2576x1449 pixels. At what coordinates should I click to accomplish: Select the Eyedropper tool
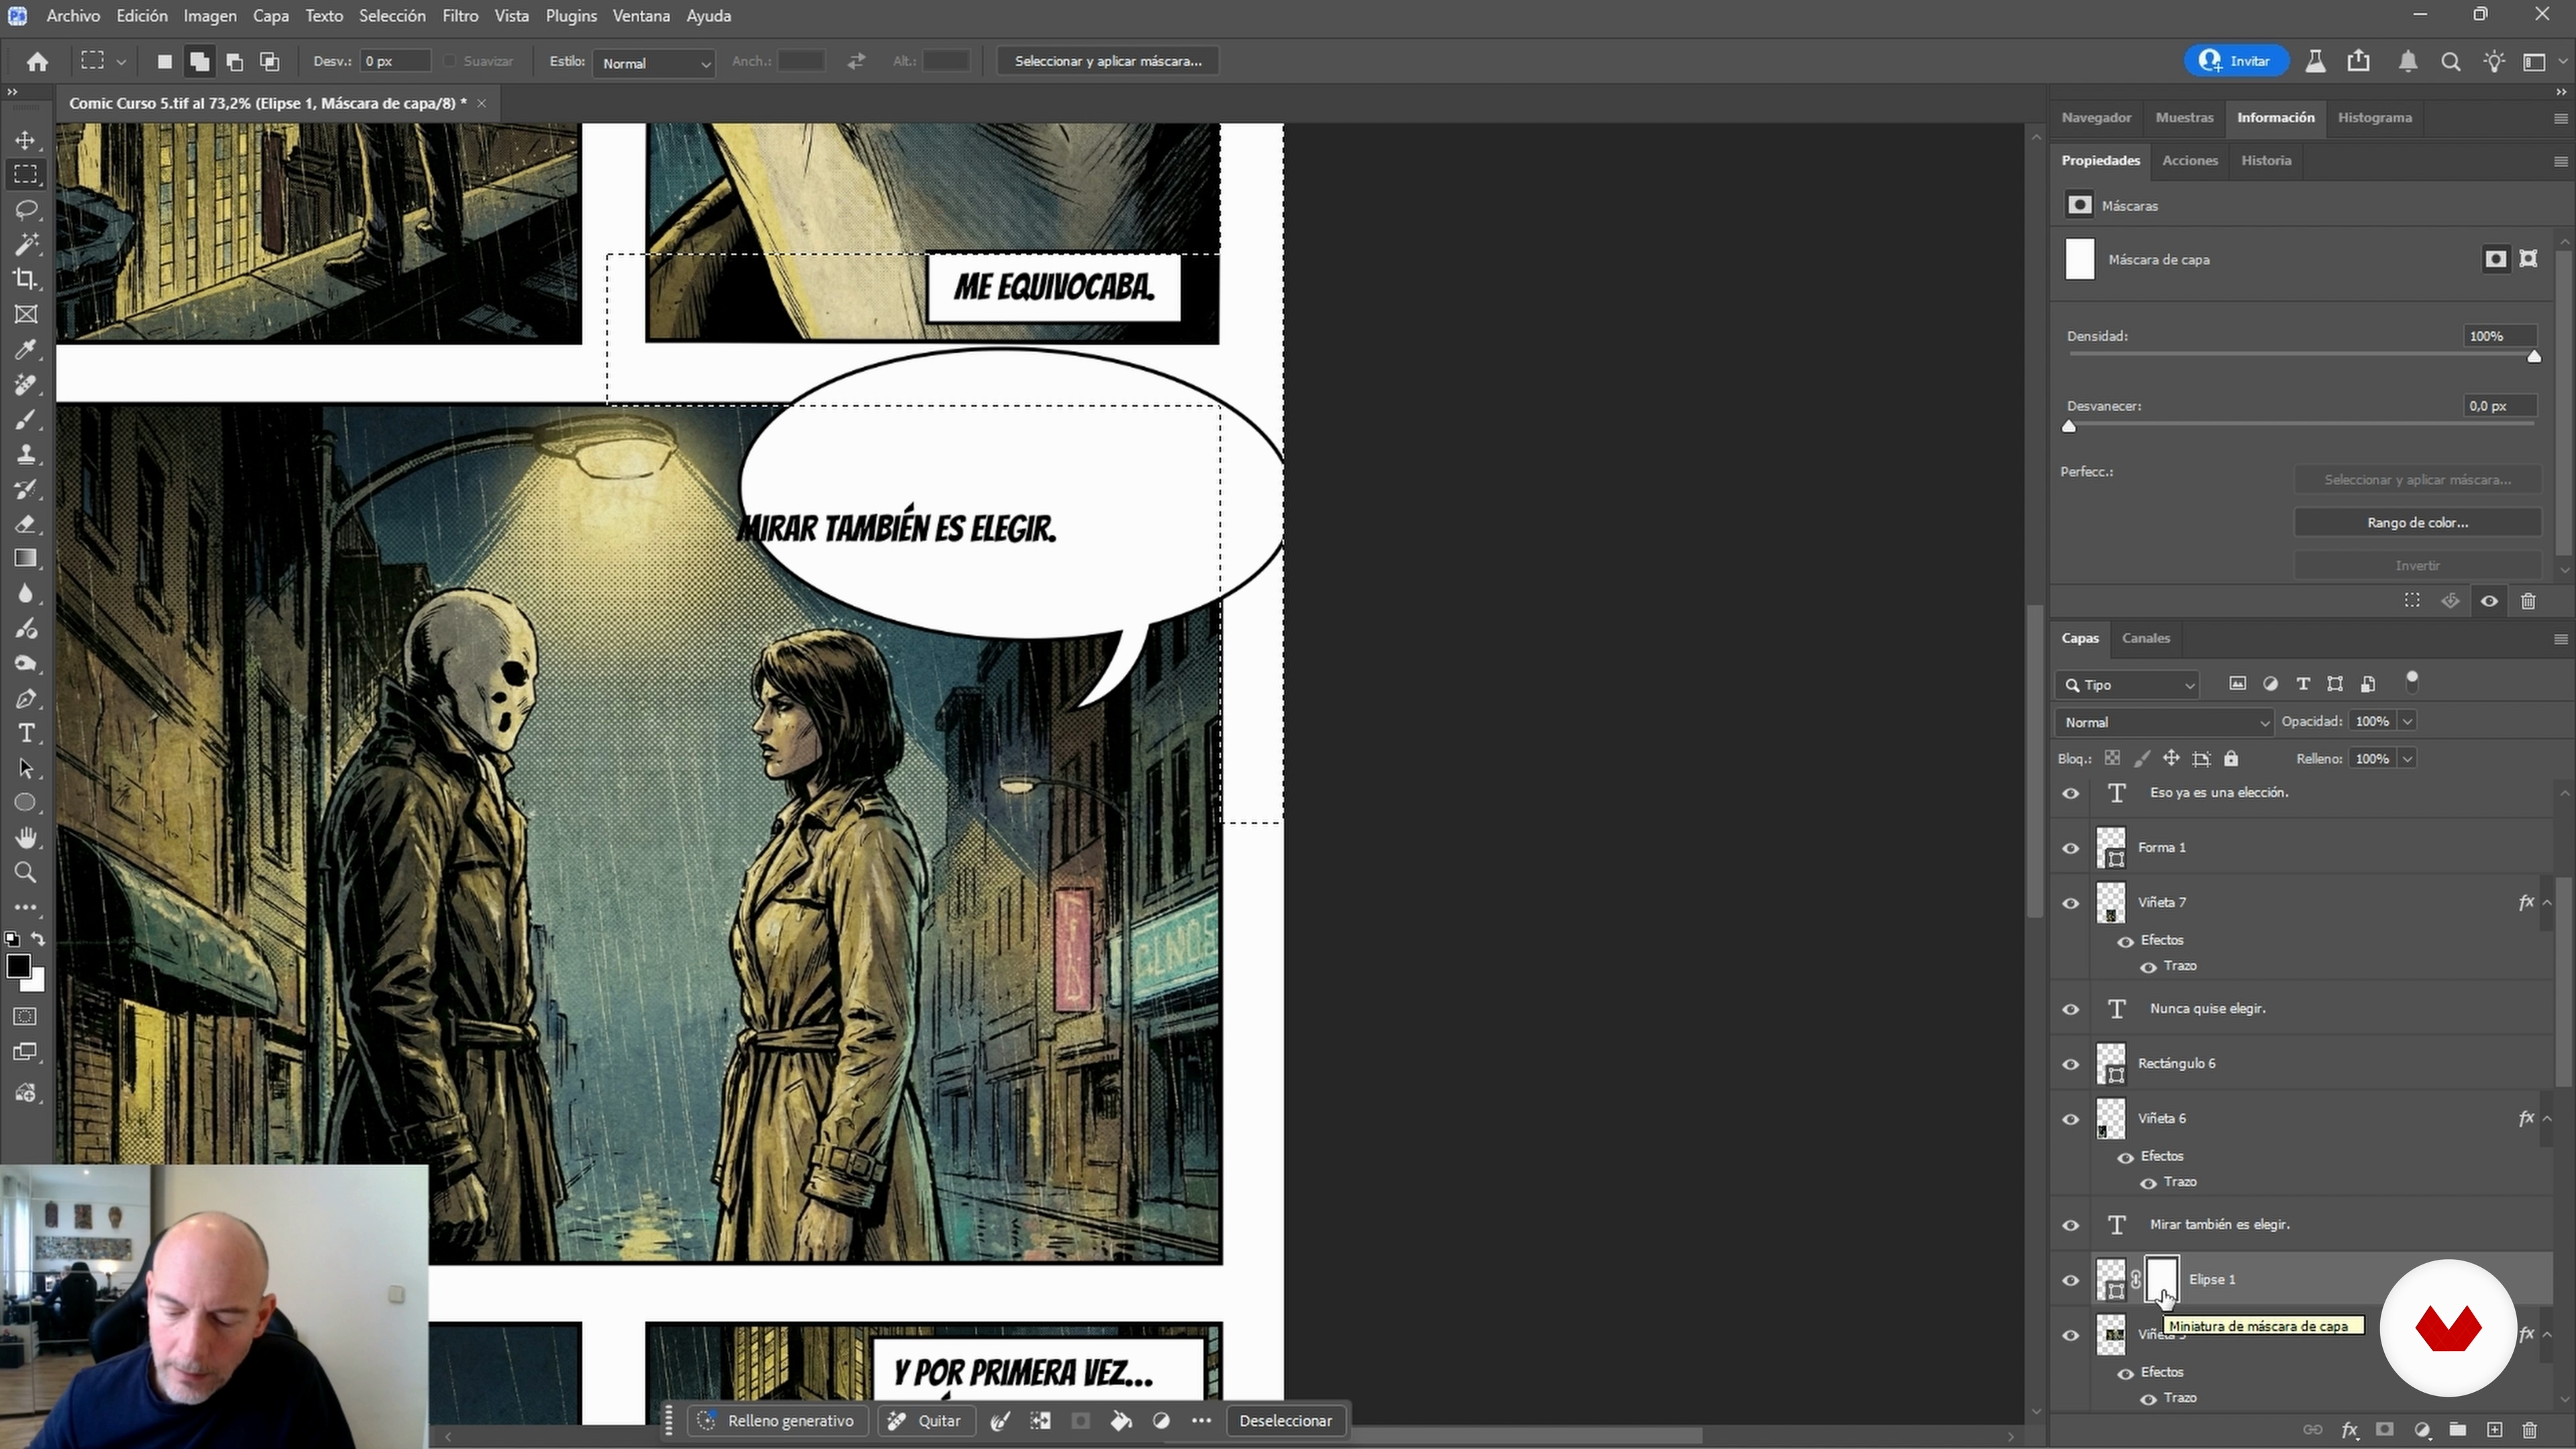26,349
